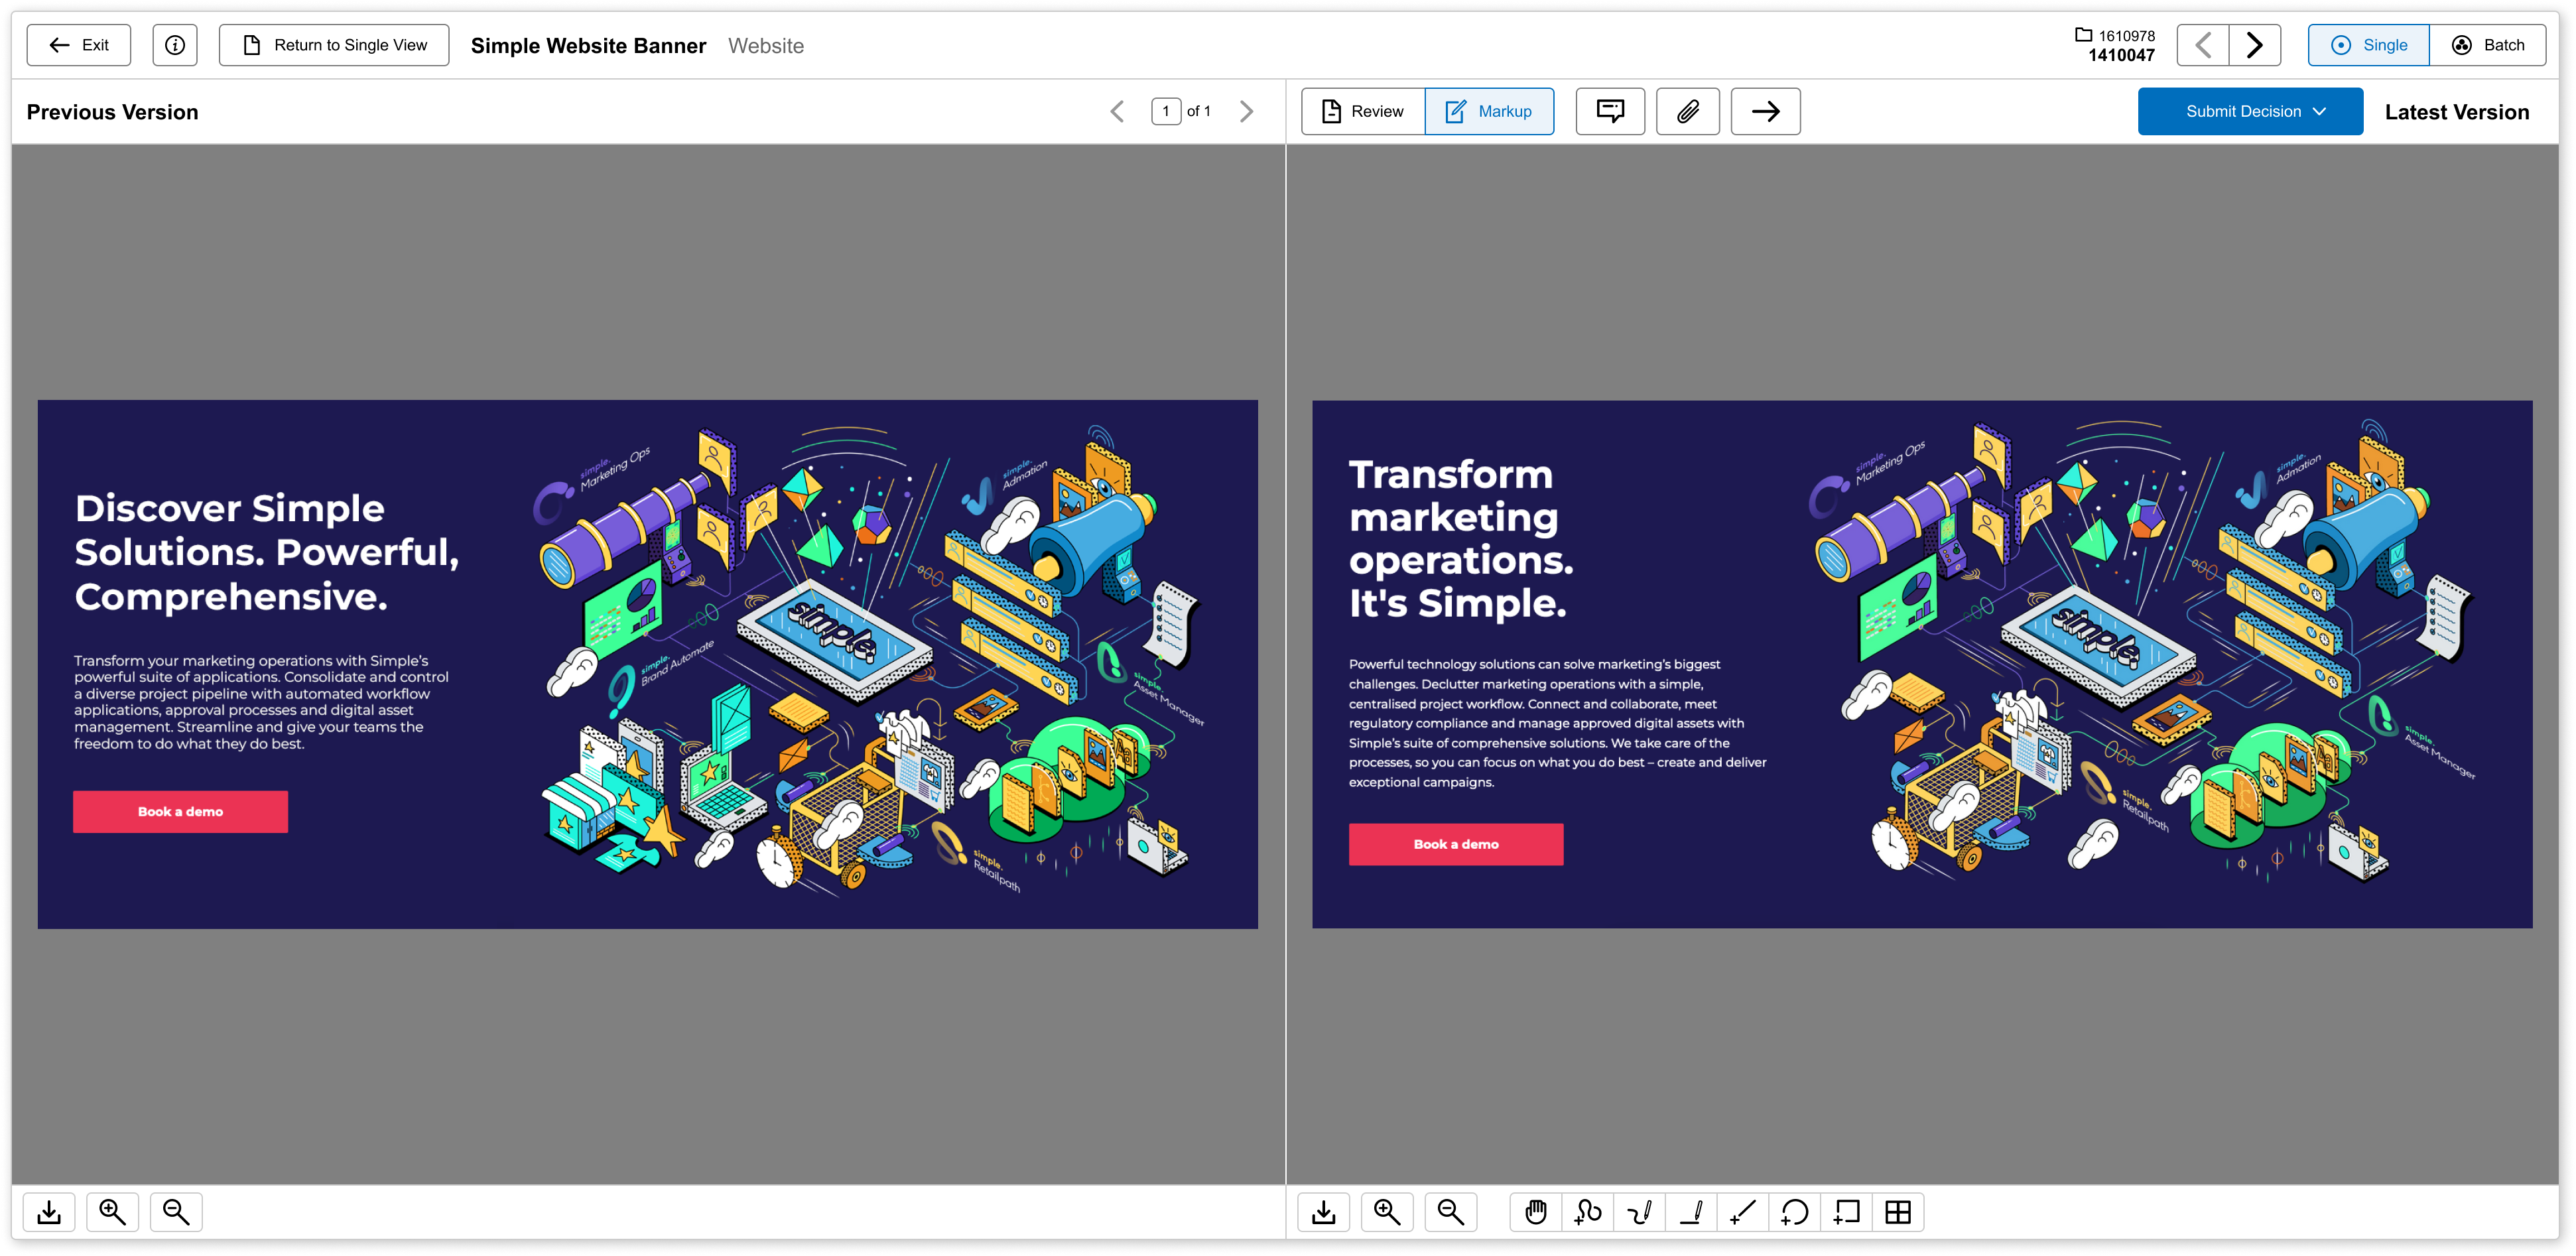Select the add rectangle tool

coord(1847,1212)
